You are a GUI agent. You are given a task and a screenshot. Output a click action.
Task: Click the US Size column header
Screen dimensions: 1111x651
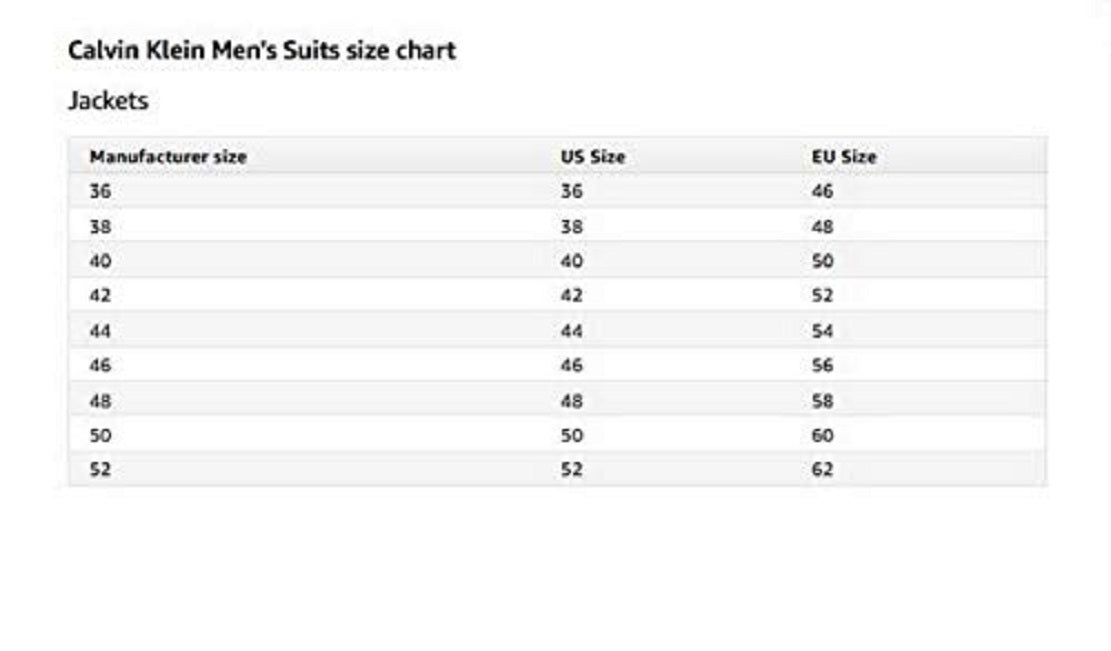coord(592,157)
